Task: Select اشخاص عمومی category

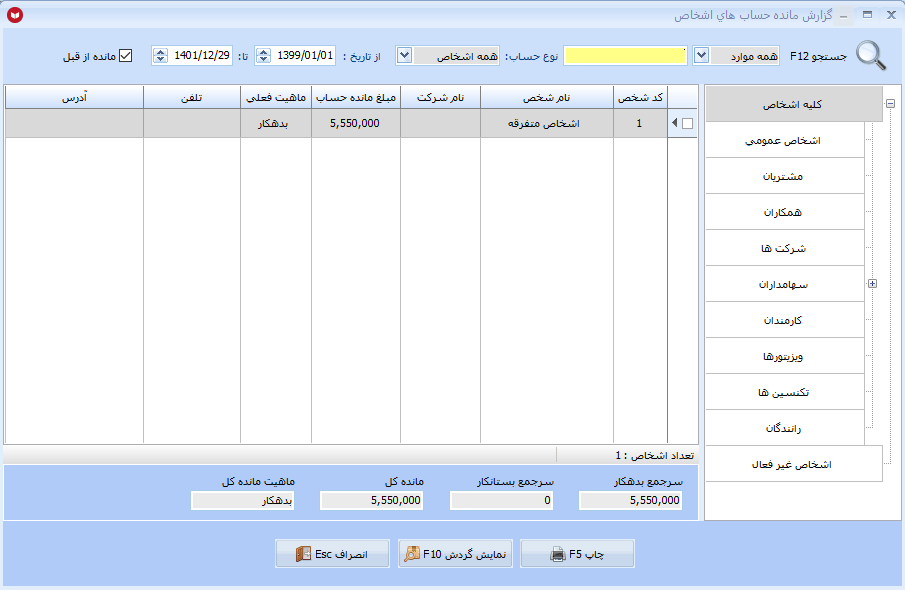Action: 784,140
